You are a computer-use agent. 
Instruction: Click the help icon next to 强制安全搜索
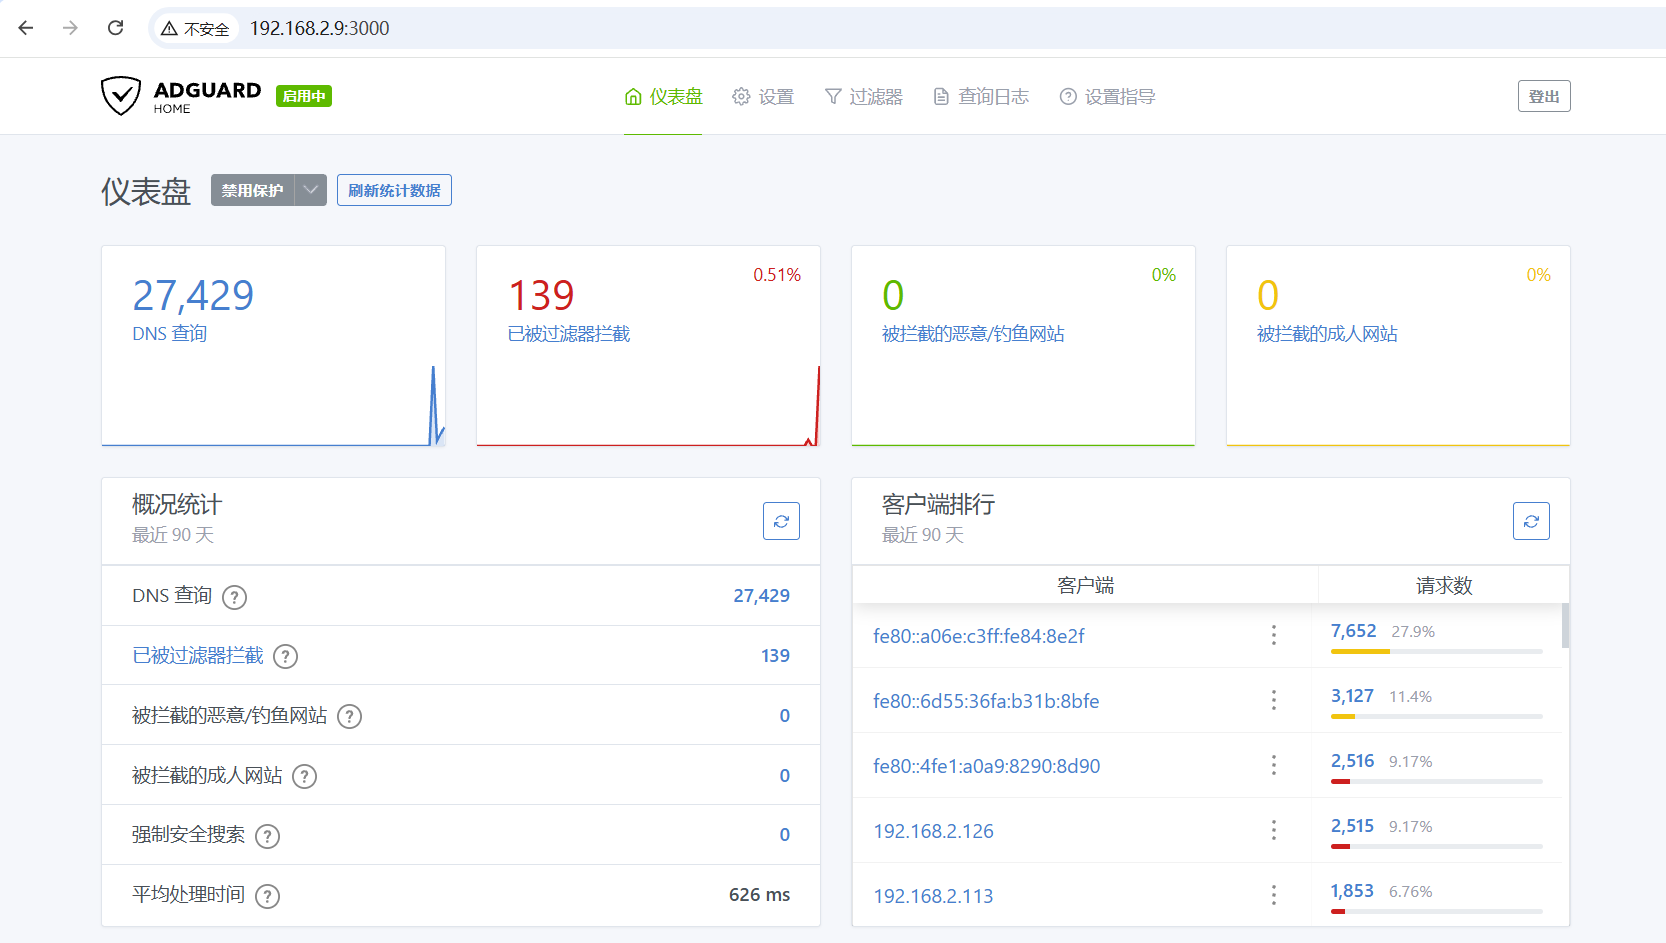coord(267,836)
